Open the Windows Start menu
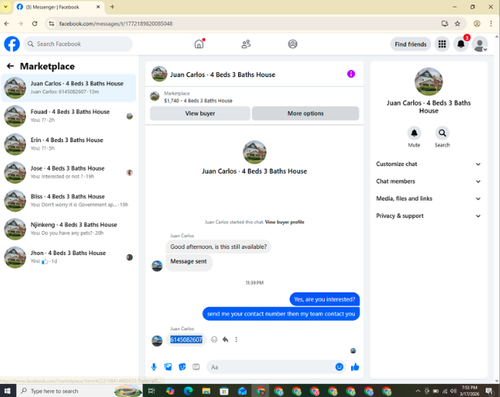Viewport: 500px width, 397px height. (7, 391)
